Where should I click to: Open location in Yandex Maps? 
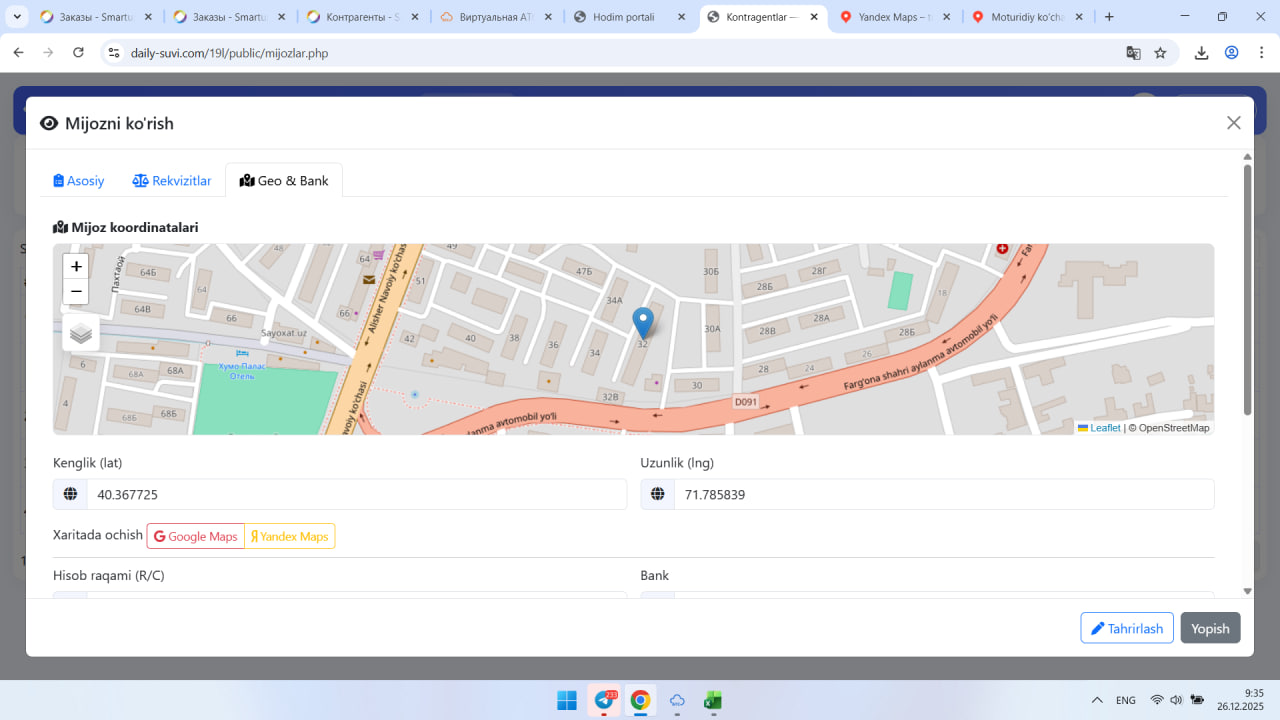point(290,537)
